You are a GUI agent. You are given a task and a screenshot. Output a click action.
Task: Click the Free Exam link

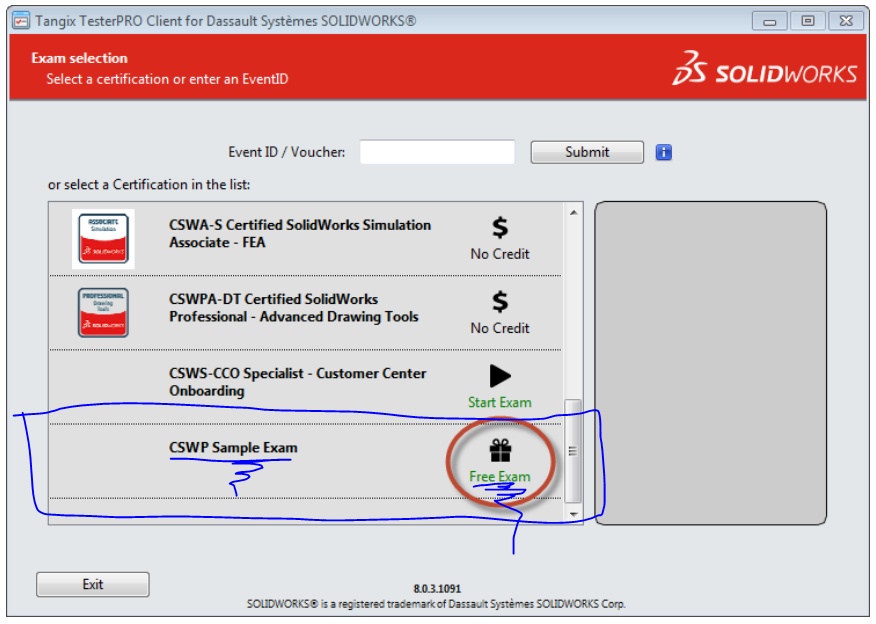pyautogui.click(x=500, y=477)
